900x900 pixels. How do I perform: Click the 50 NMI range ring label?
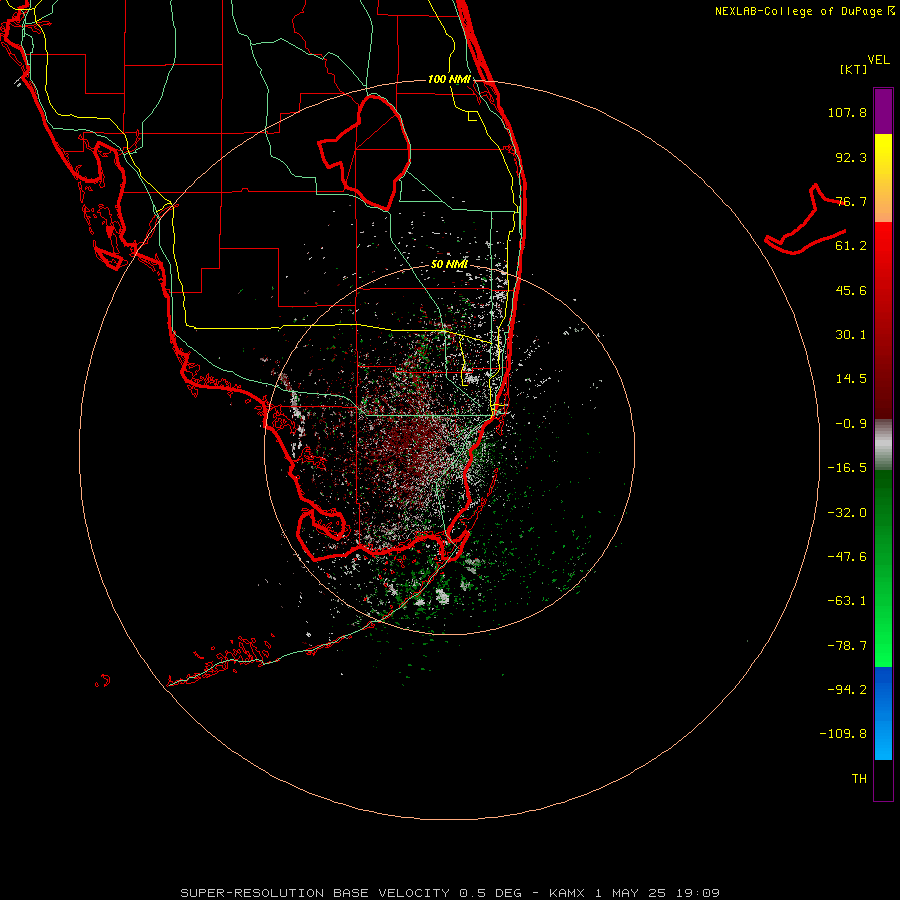(x=449, y=264)
